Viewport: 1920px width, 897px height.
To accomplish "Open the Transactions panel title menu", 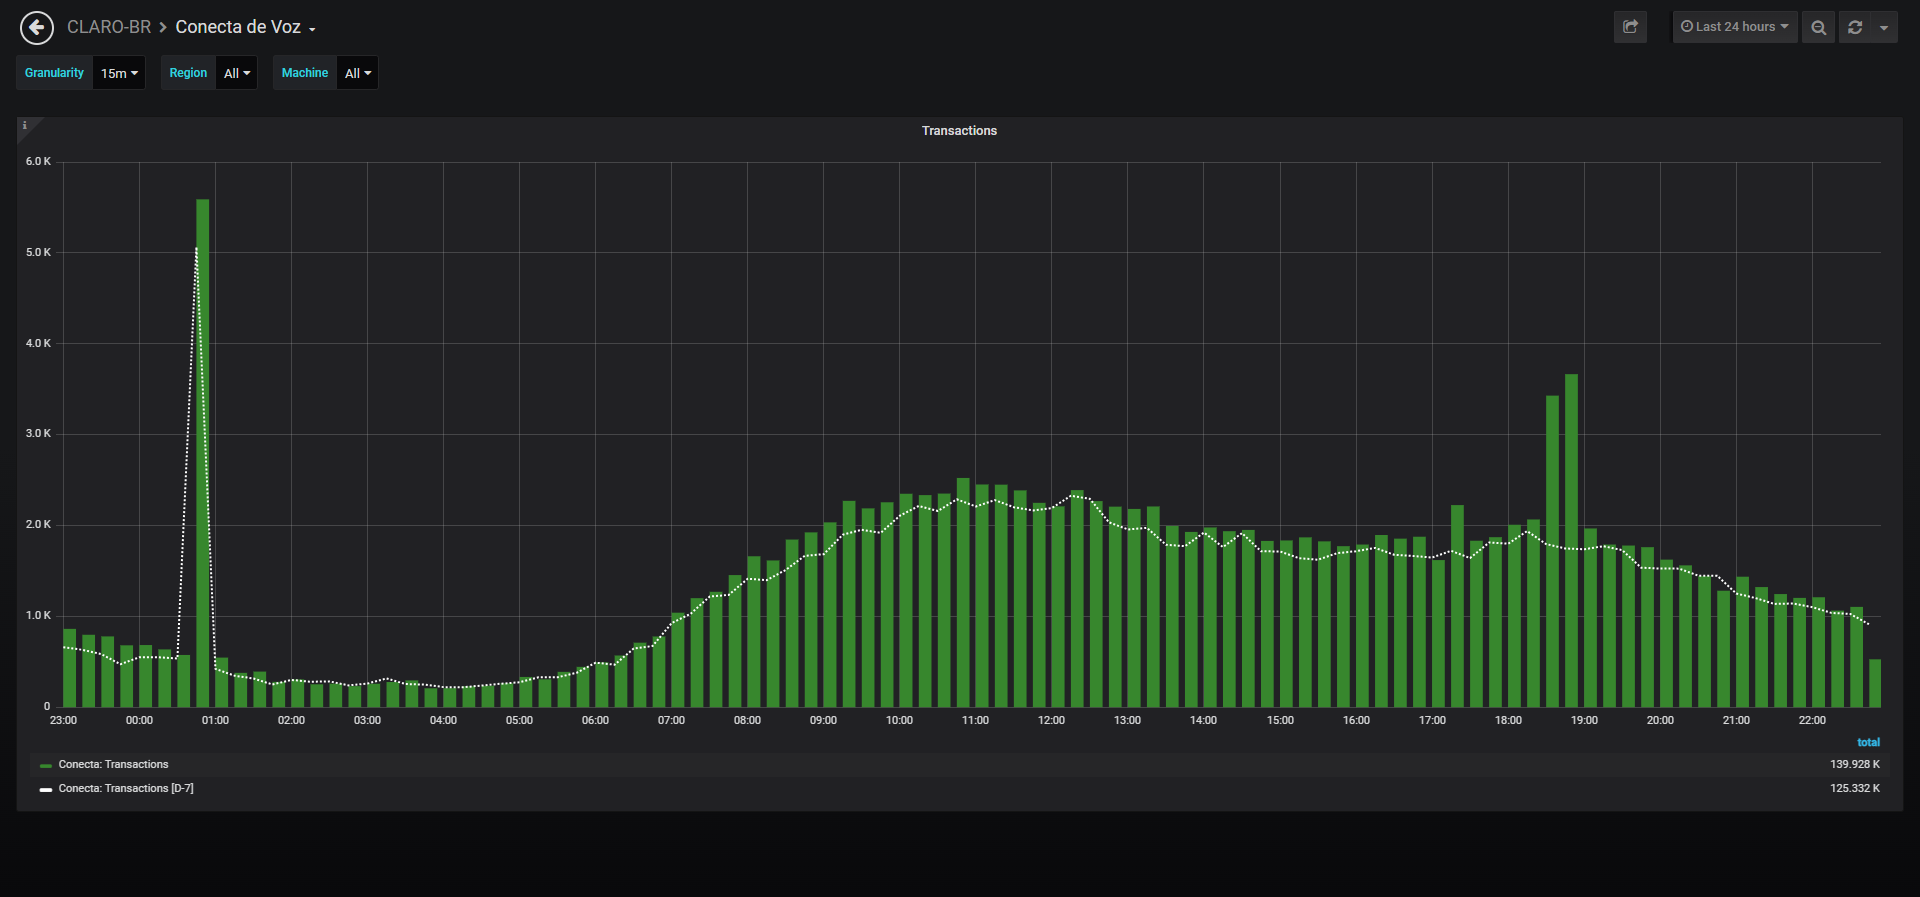I will click(959, 131).
